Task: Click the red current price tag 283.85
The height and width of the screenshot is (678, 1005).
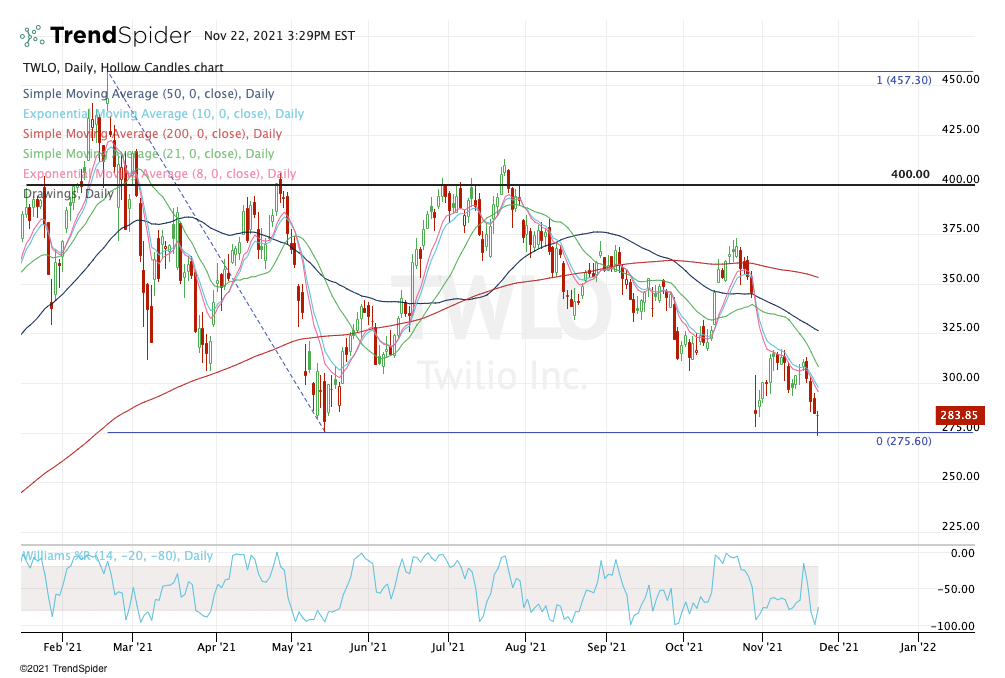Action: [x=959, y=415]
